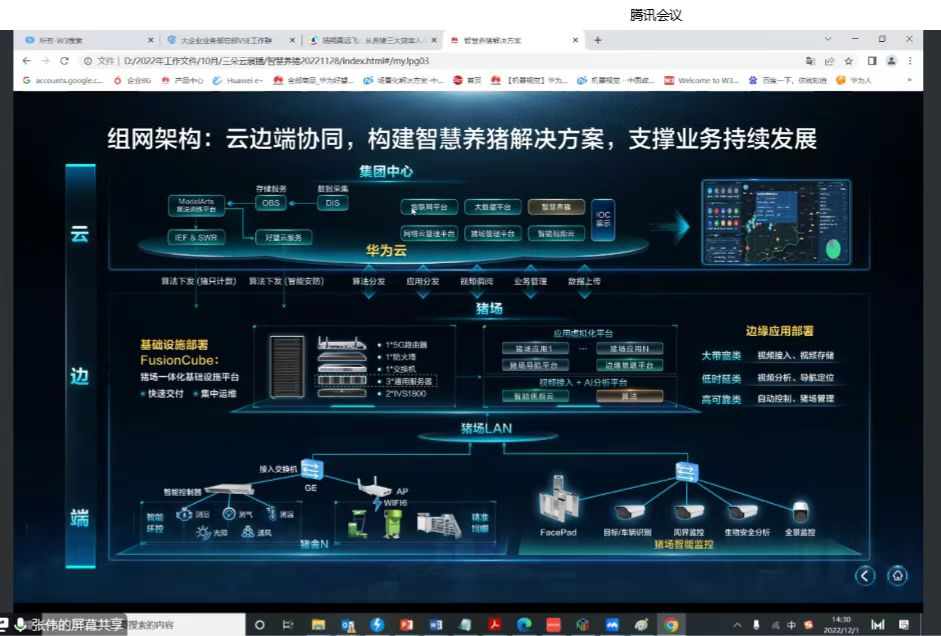Open the Welcome to W3 bookmark

(x=701, y=80)
